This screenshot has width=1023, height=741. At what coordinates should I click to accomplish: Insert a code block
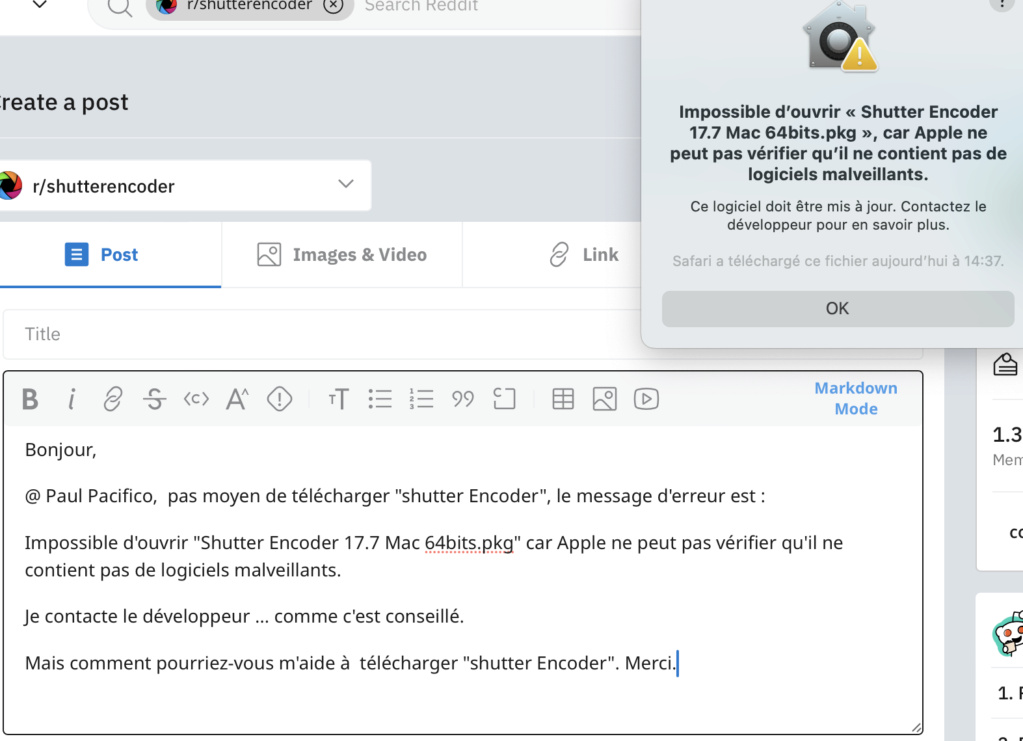[504, 399]
